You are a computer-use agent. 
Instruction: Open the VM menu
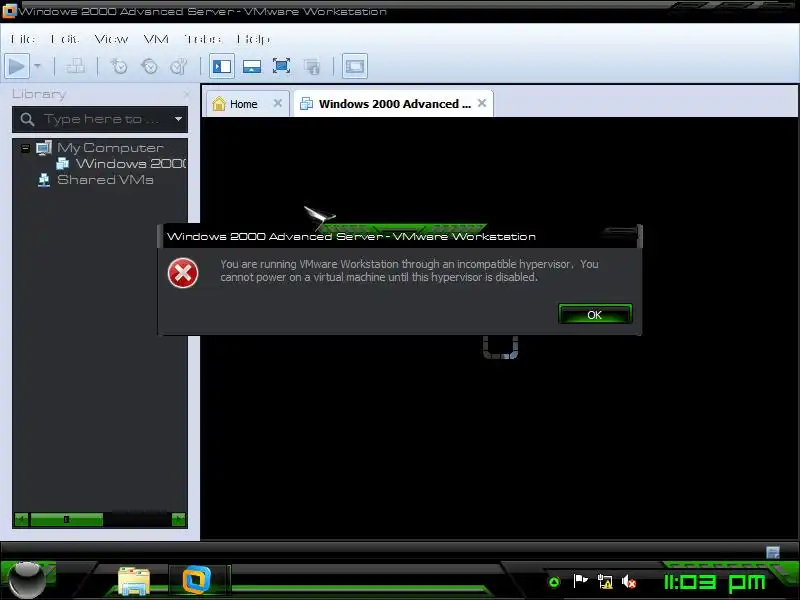tap(156, 39)
